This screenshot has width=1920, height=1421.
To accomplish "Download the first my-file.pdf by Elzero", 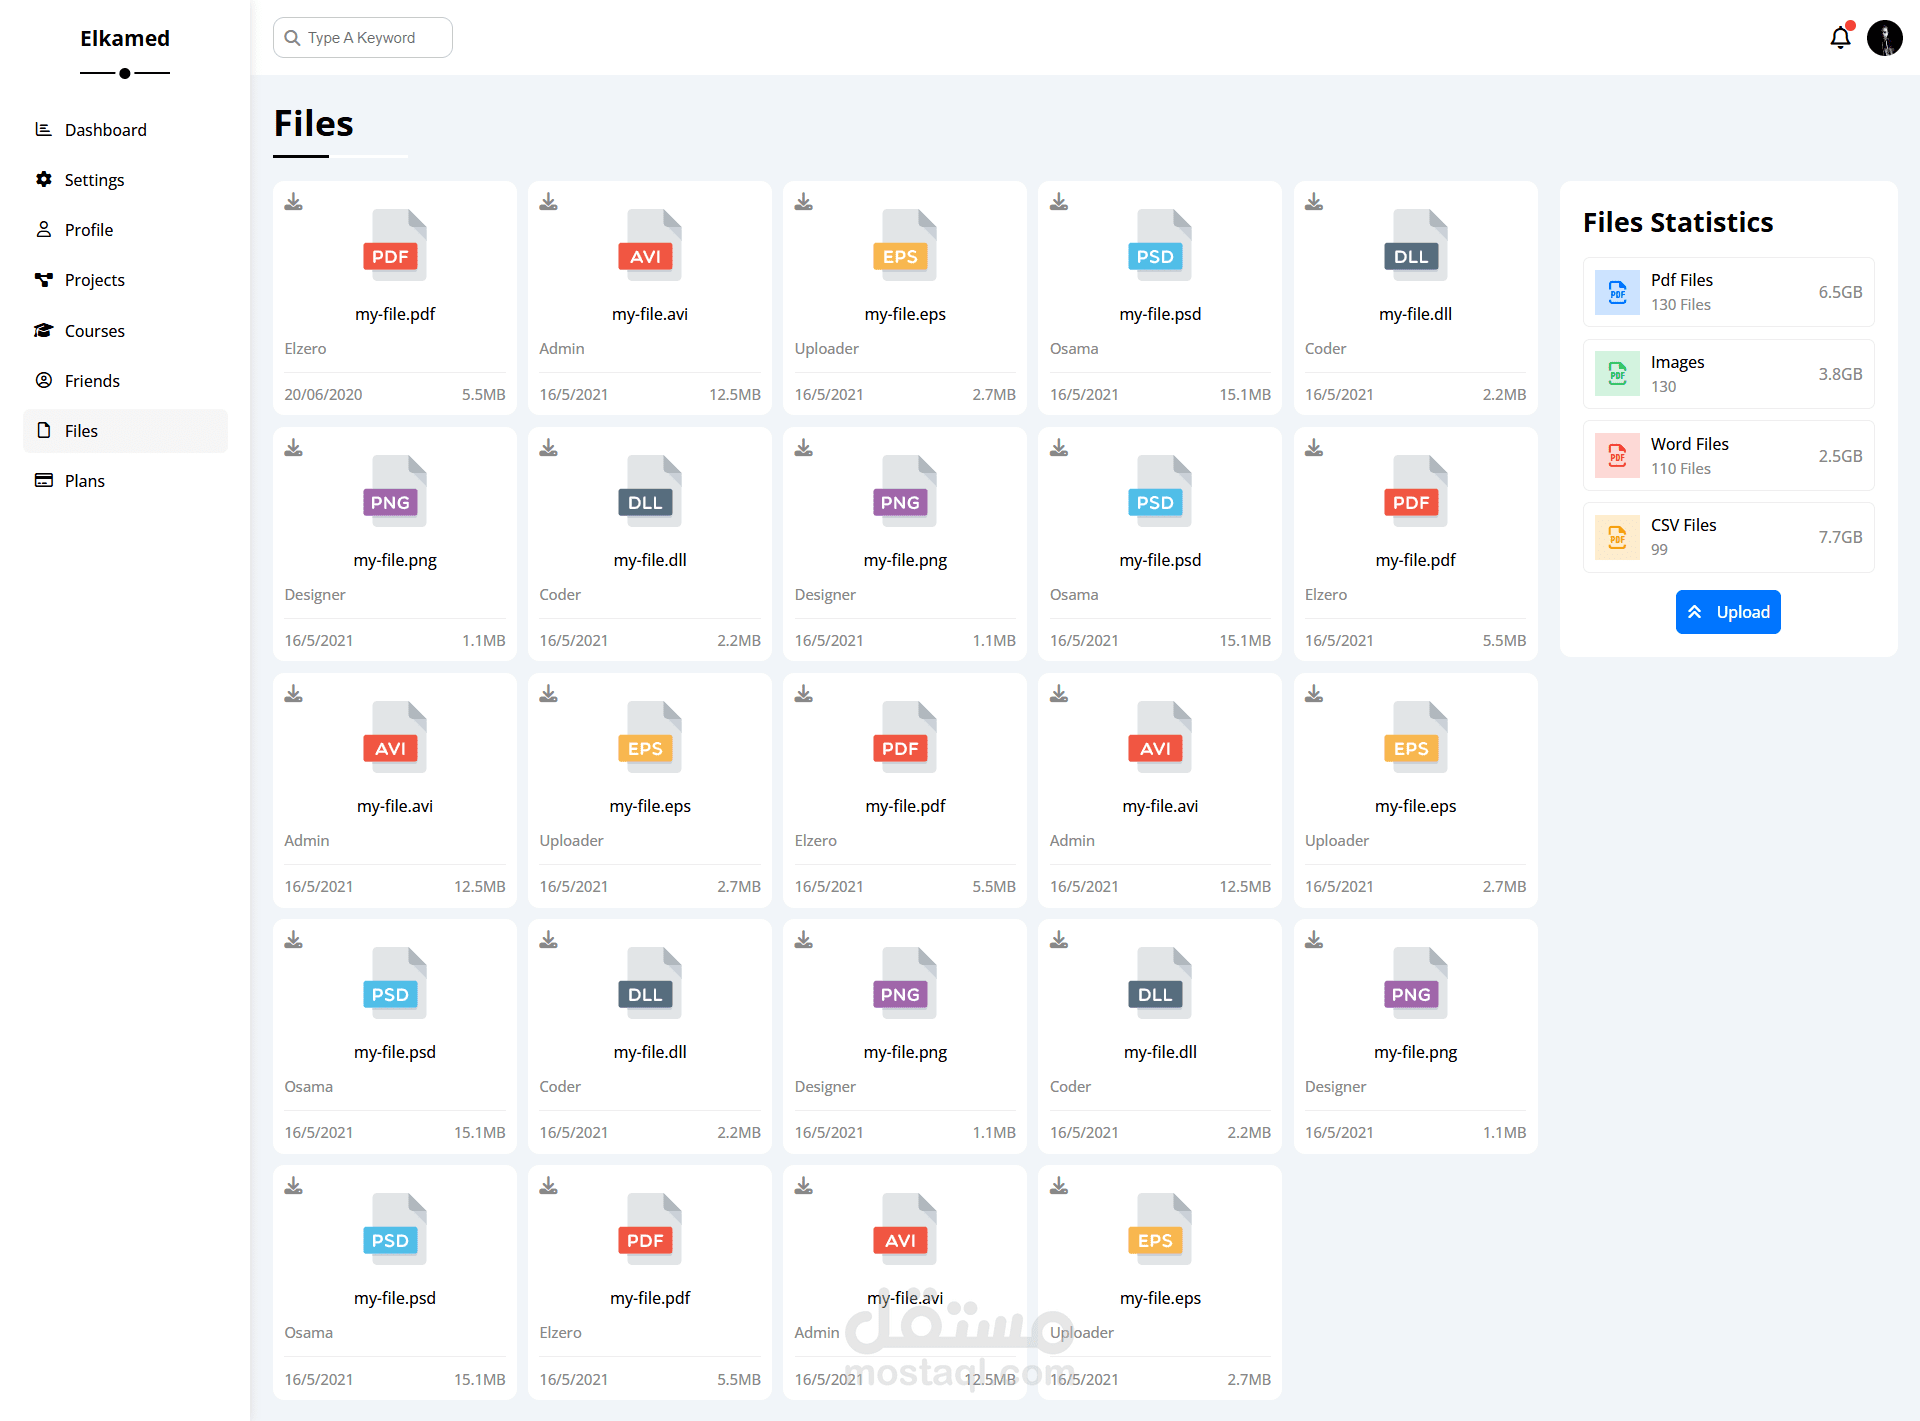I will [293, 202].
